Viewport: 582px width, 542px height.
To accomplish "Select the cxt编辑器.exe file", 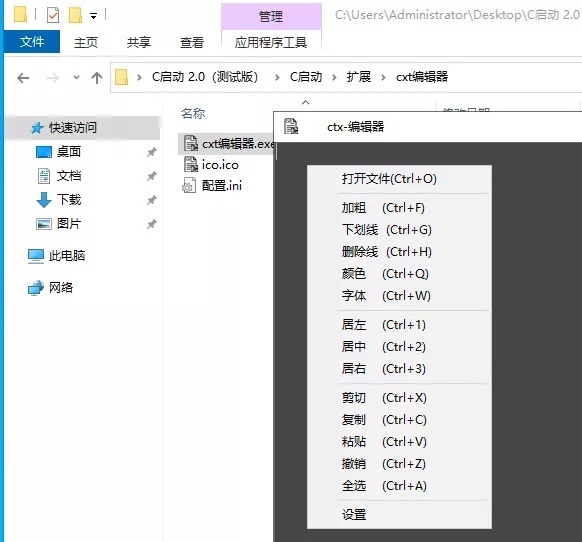I will pos(226,144).
